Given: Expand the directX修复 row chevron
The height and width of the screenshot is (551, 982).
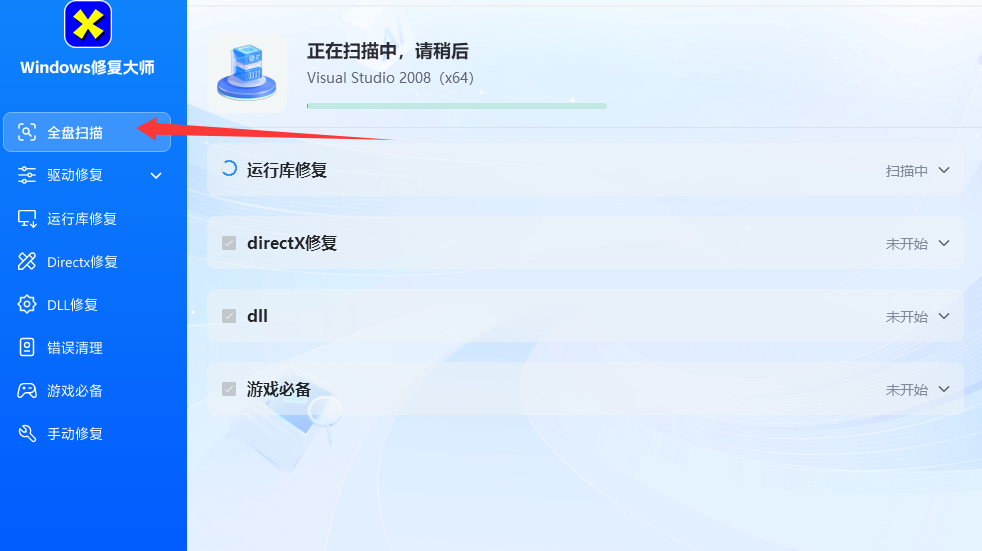Looking at the screenshot, I should [944, 243].
